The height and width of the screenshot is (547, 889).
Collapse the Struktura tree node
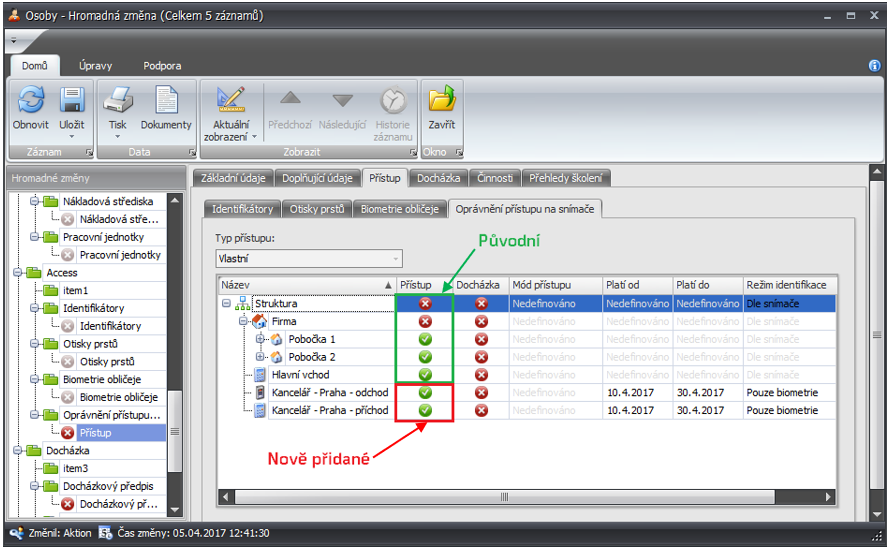pyautogui.click(x=226, y=304)
